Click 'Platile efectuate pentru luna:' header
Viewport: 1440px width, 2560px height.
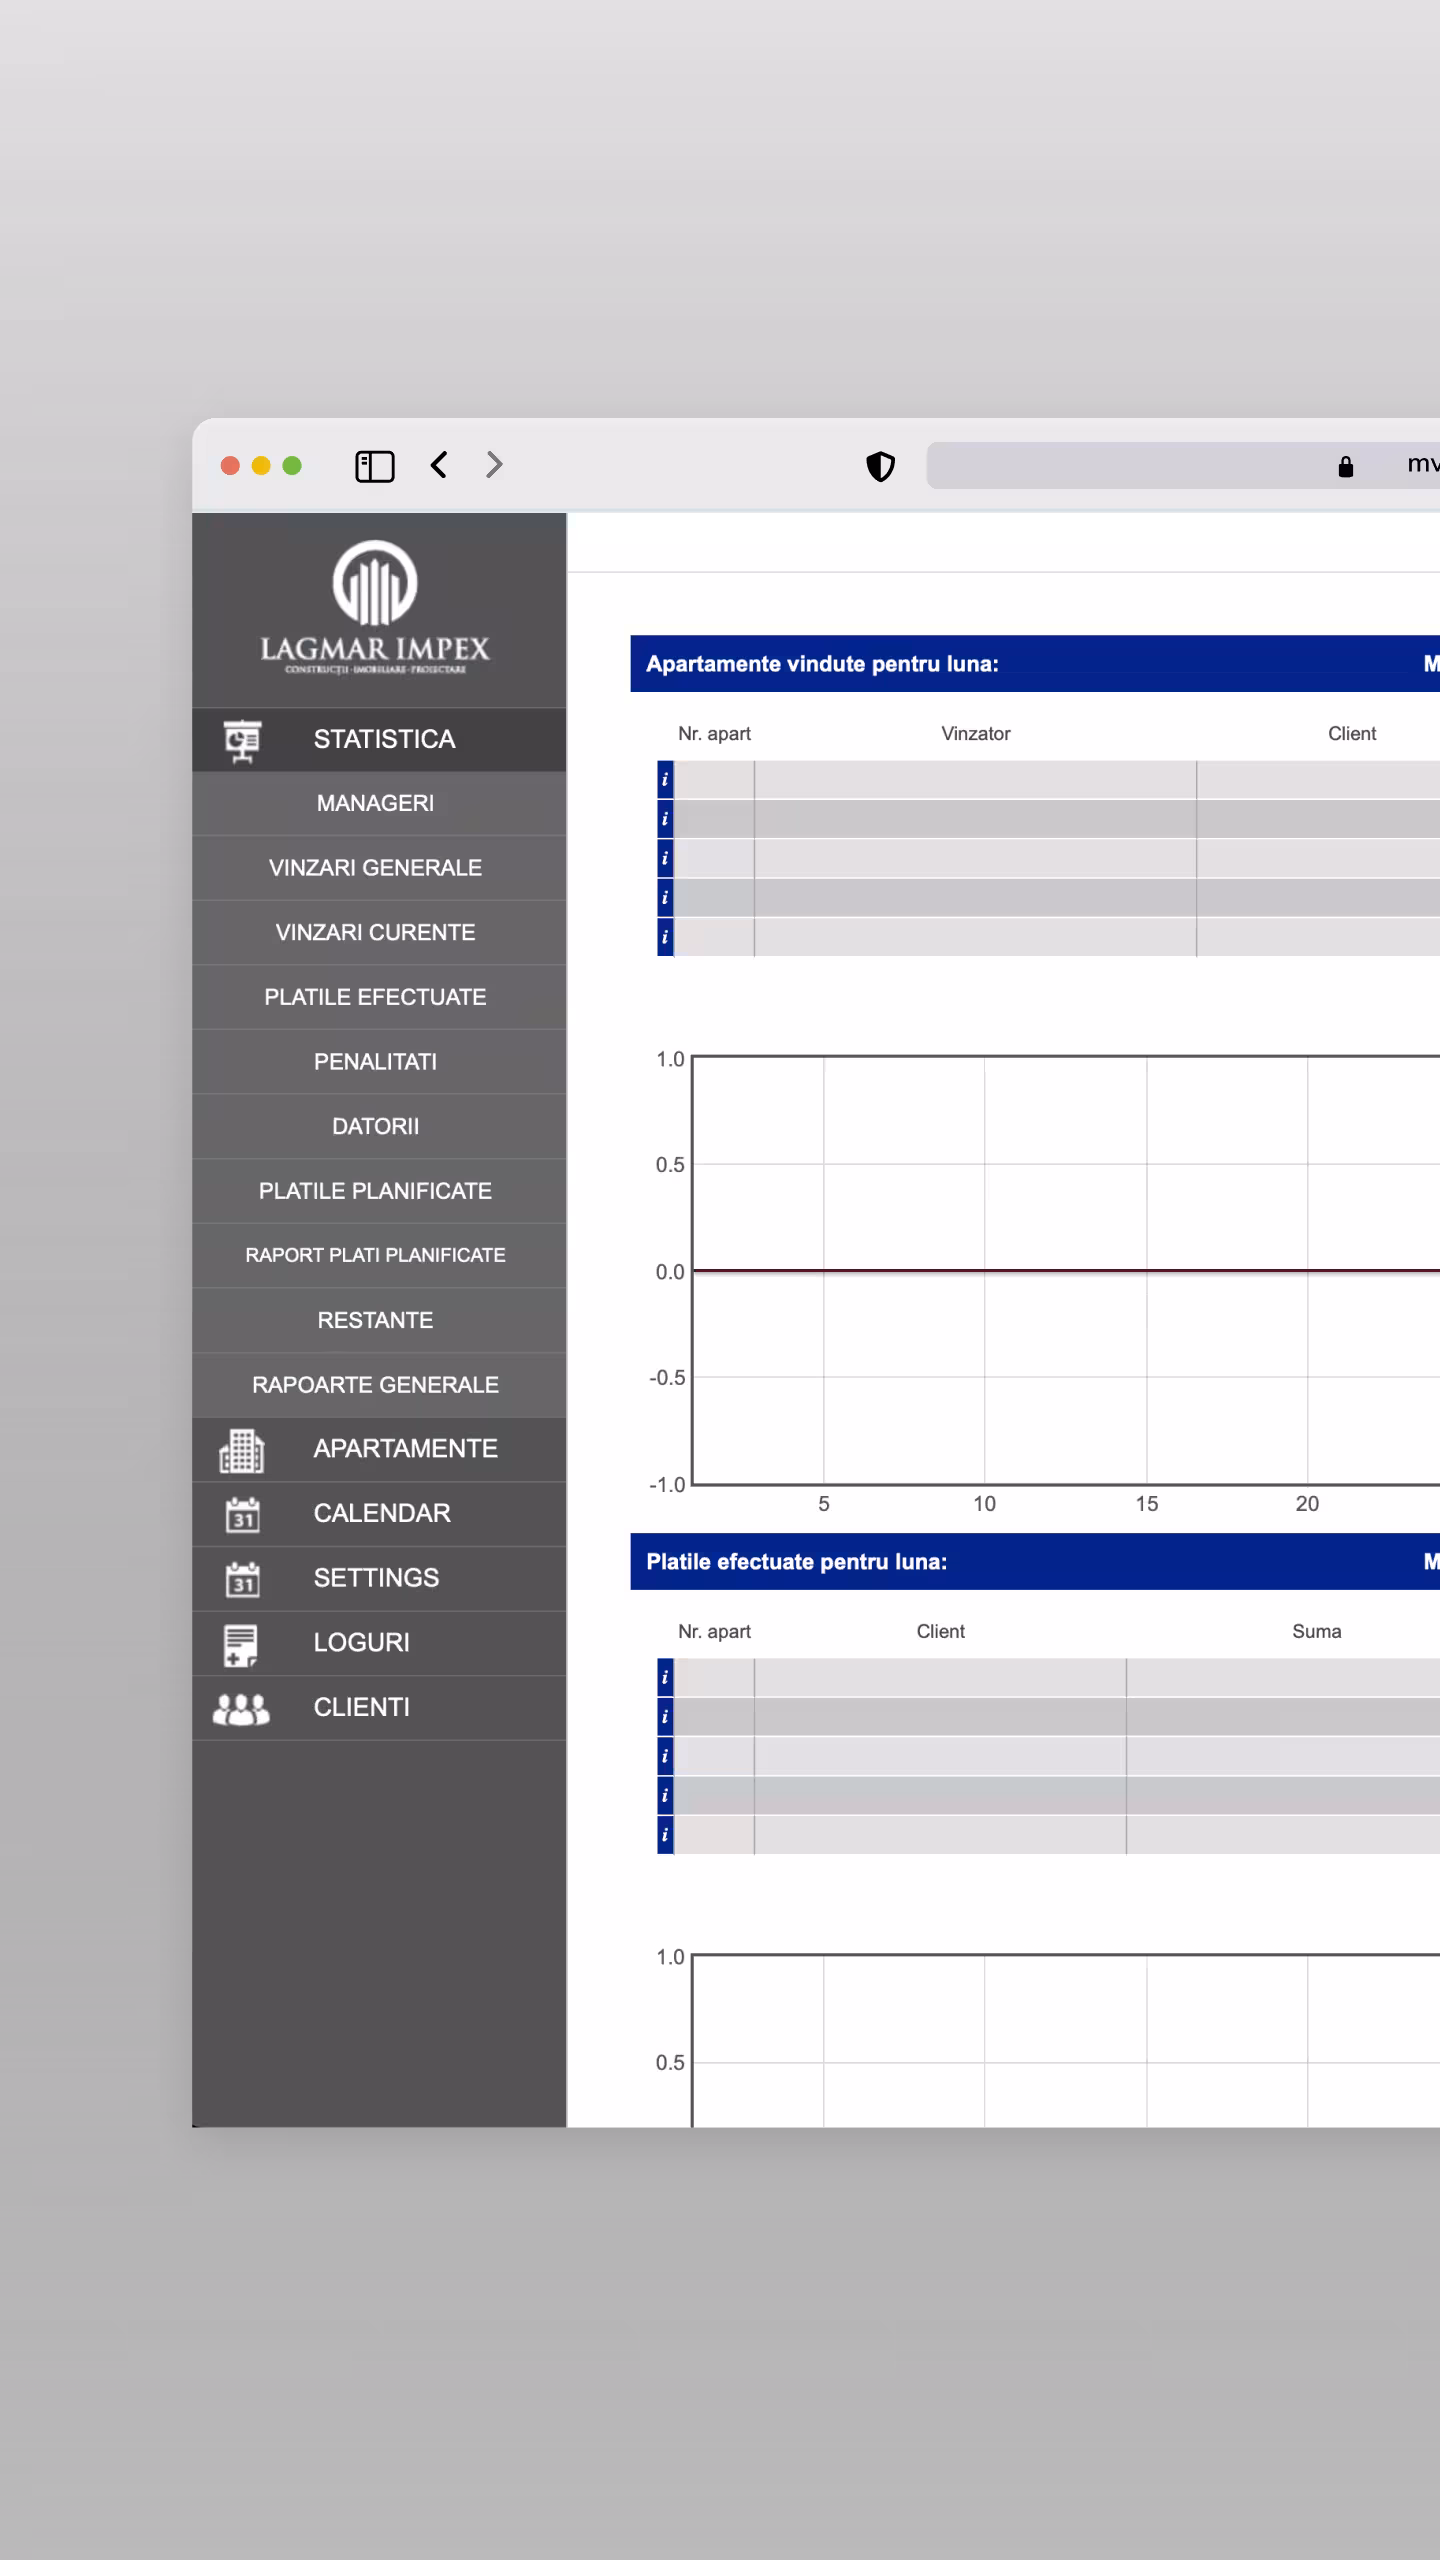[796, 1563]
